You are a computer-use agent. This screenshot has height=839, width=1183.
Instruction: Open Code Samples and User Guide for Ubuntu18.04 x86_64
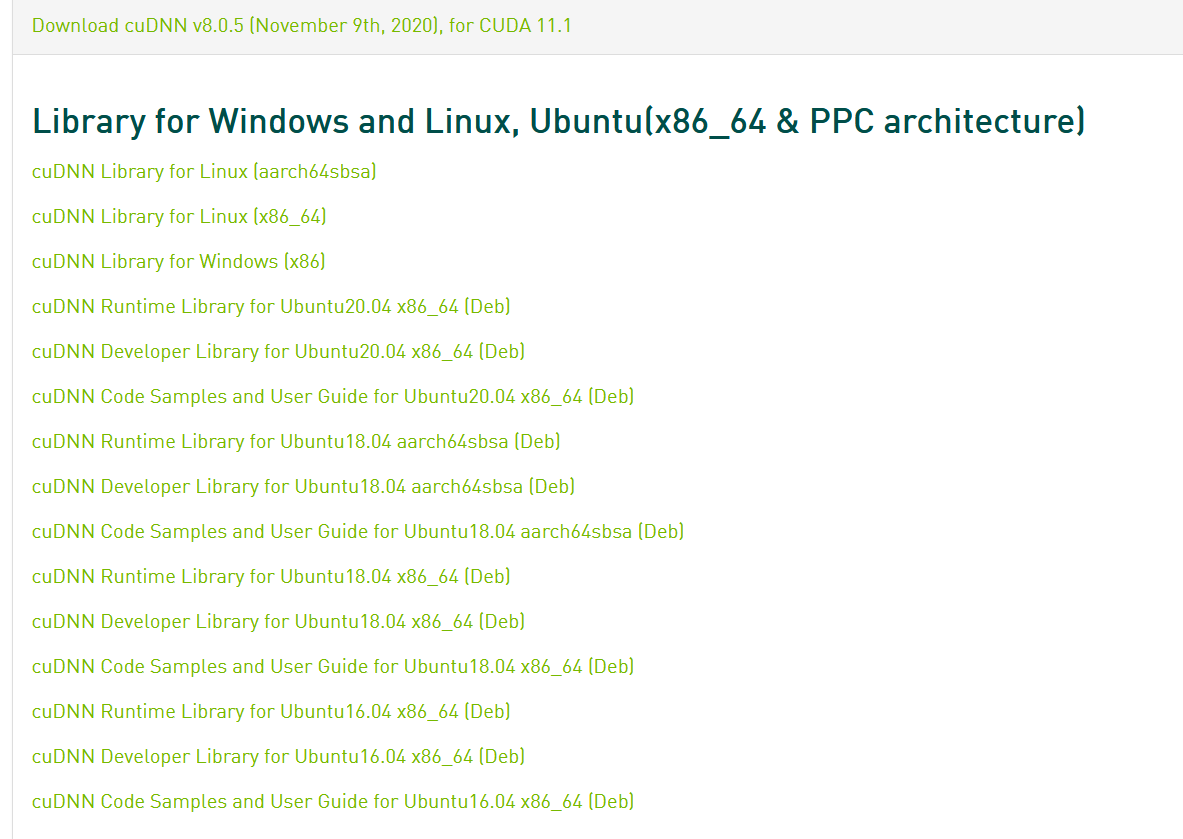tap(333, 666)
